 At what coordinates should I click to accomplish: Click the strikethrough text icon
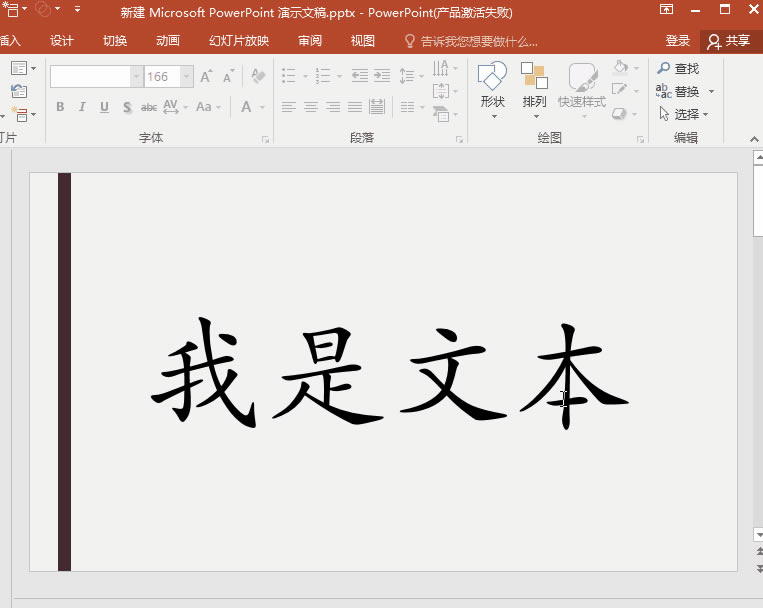point(148,107)
